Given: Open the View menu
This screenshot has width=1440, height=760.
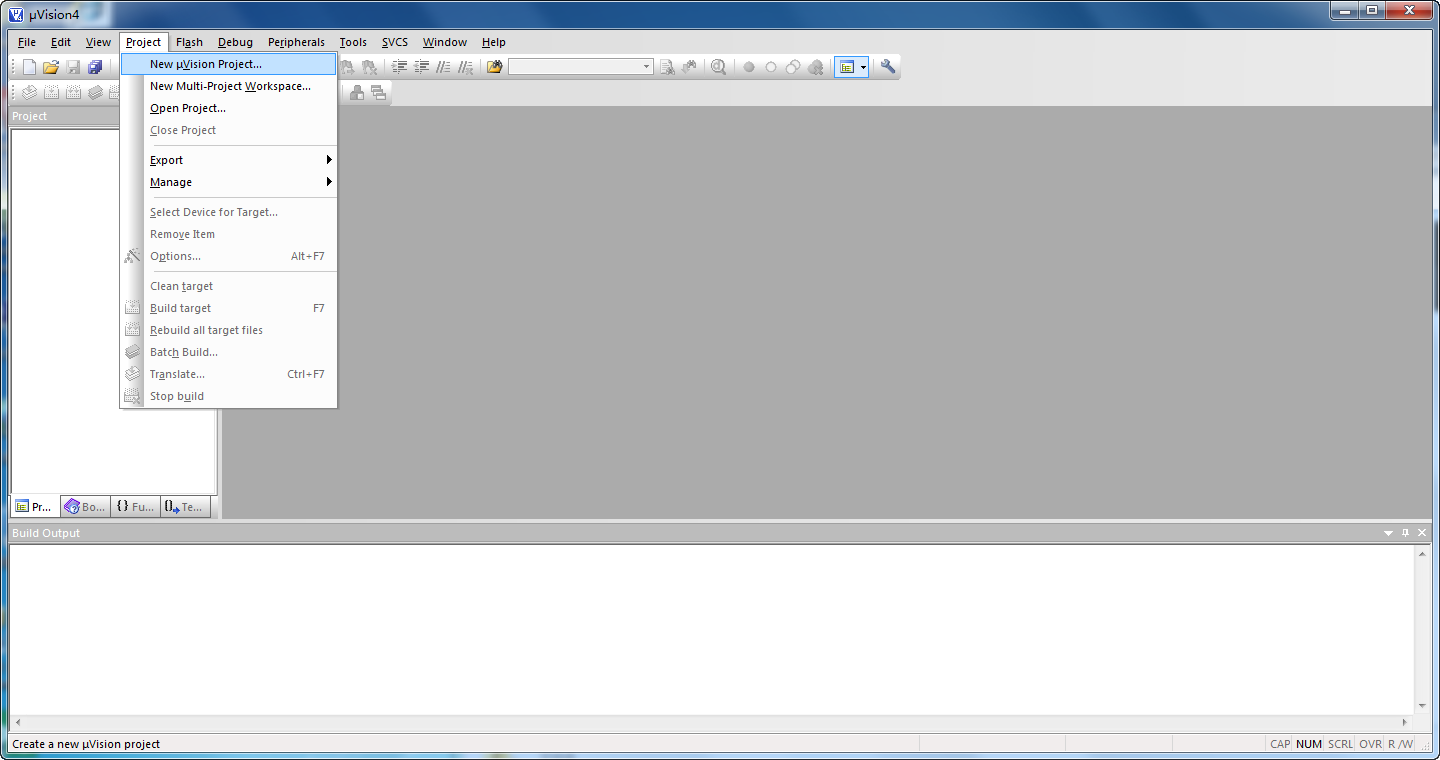Looking at the screenshot, I should pyautogui.click(x=98, y=42).
